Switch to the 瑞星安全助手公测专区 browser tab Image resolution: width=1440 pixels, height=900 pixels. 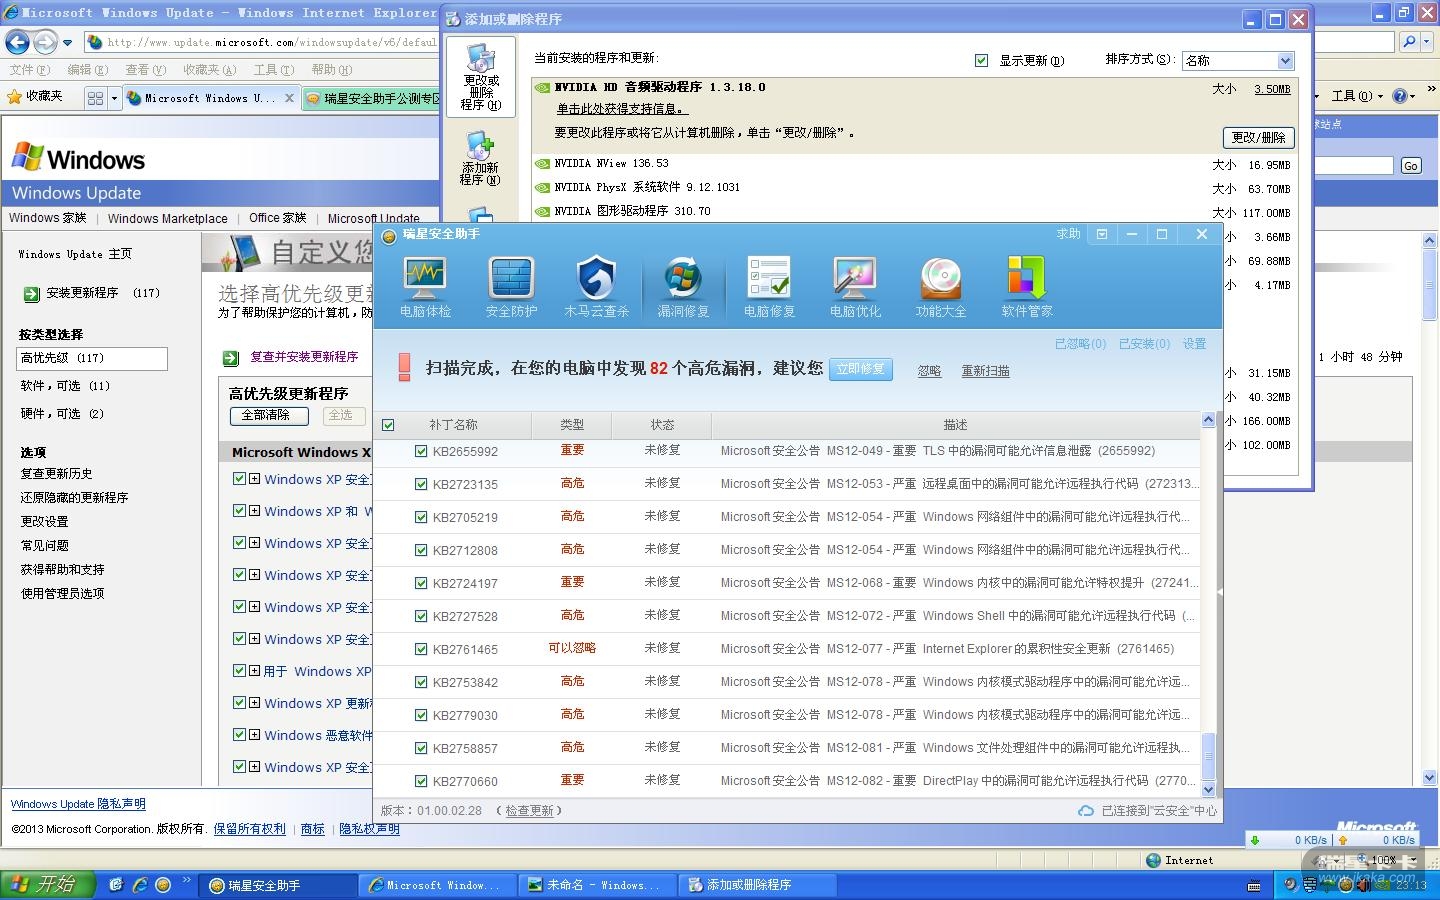coord(372,98)
